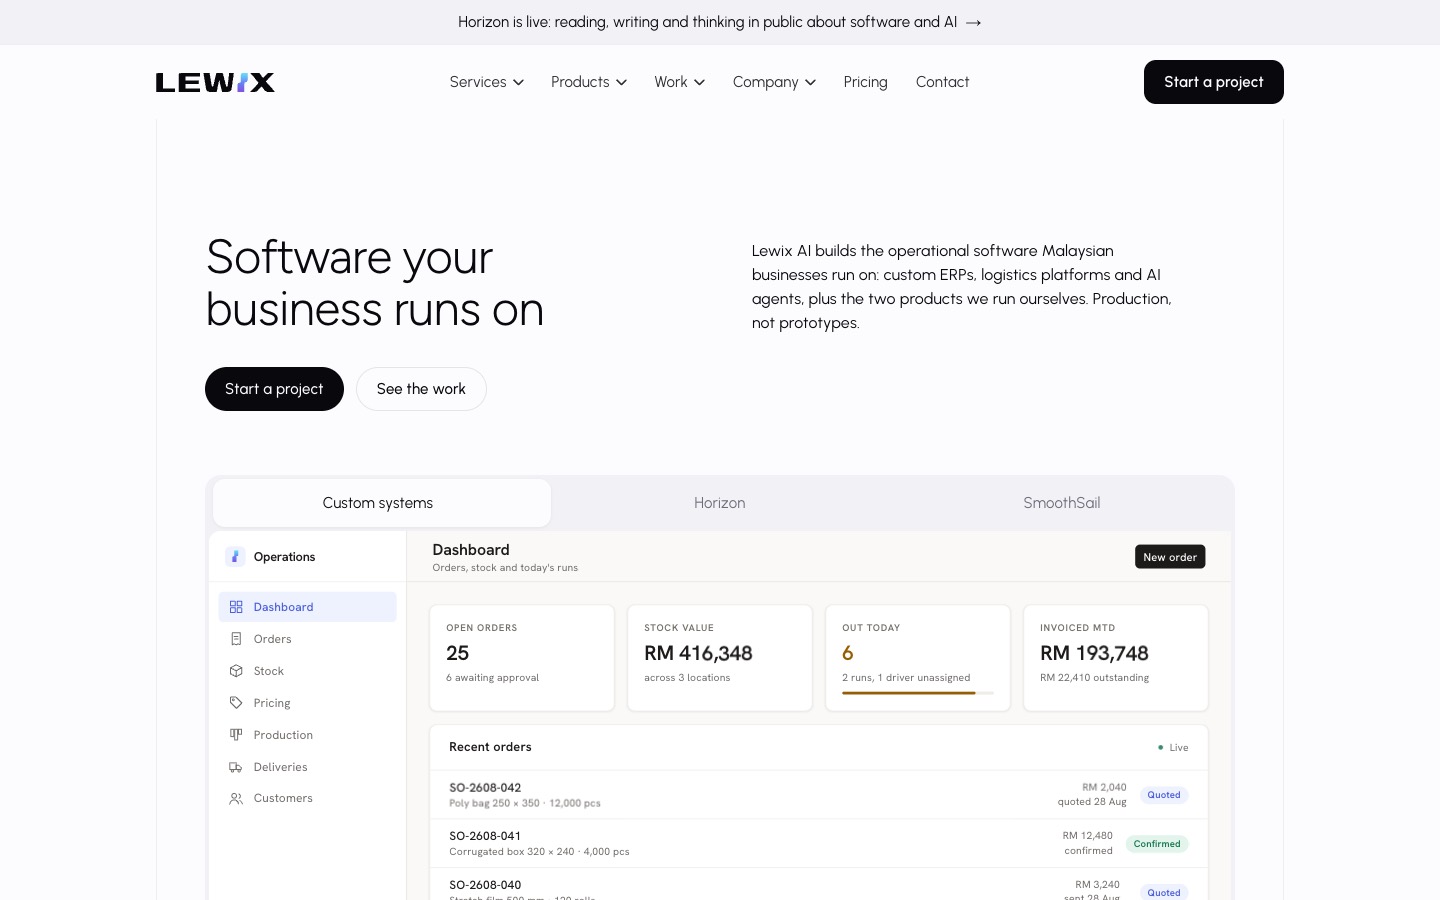
Task: Click the Customers people icon in sidebar
Action: (236, 798)
